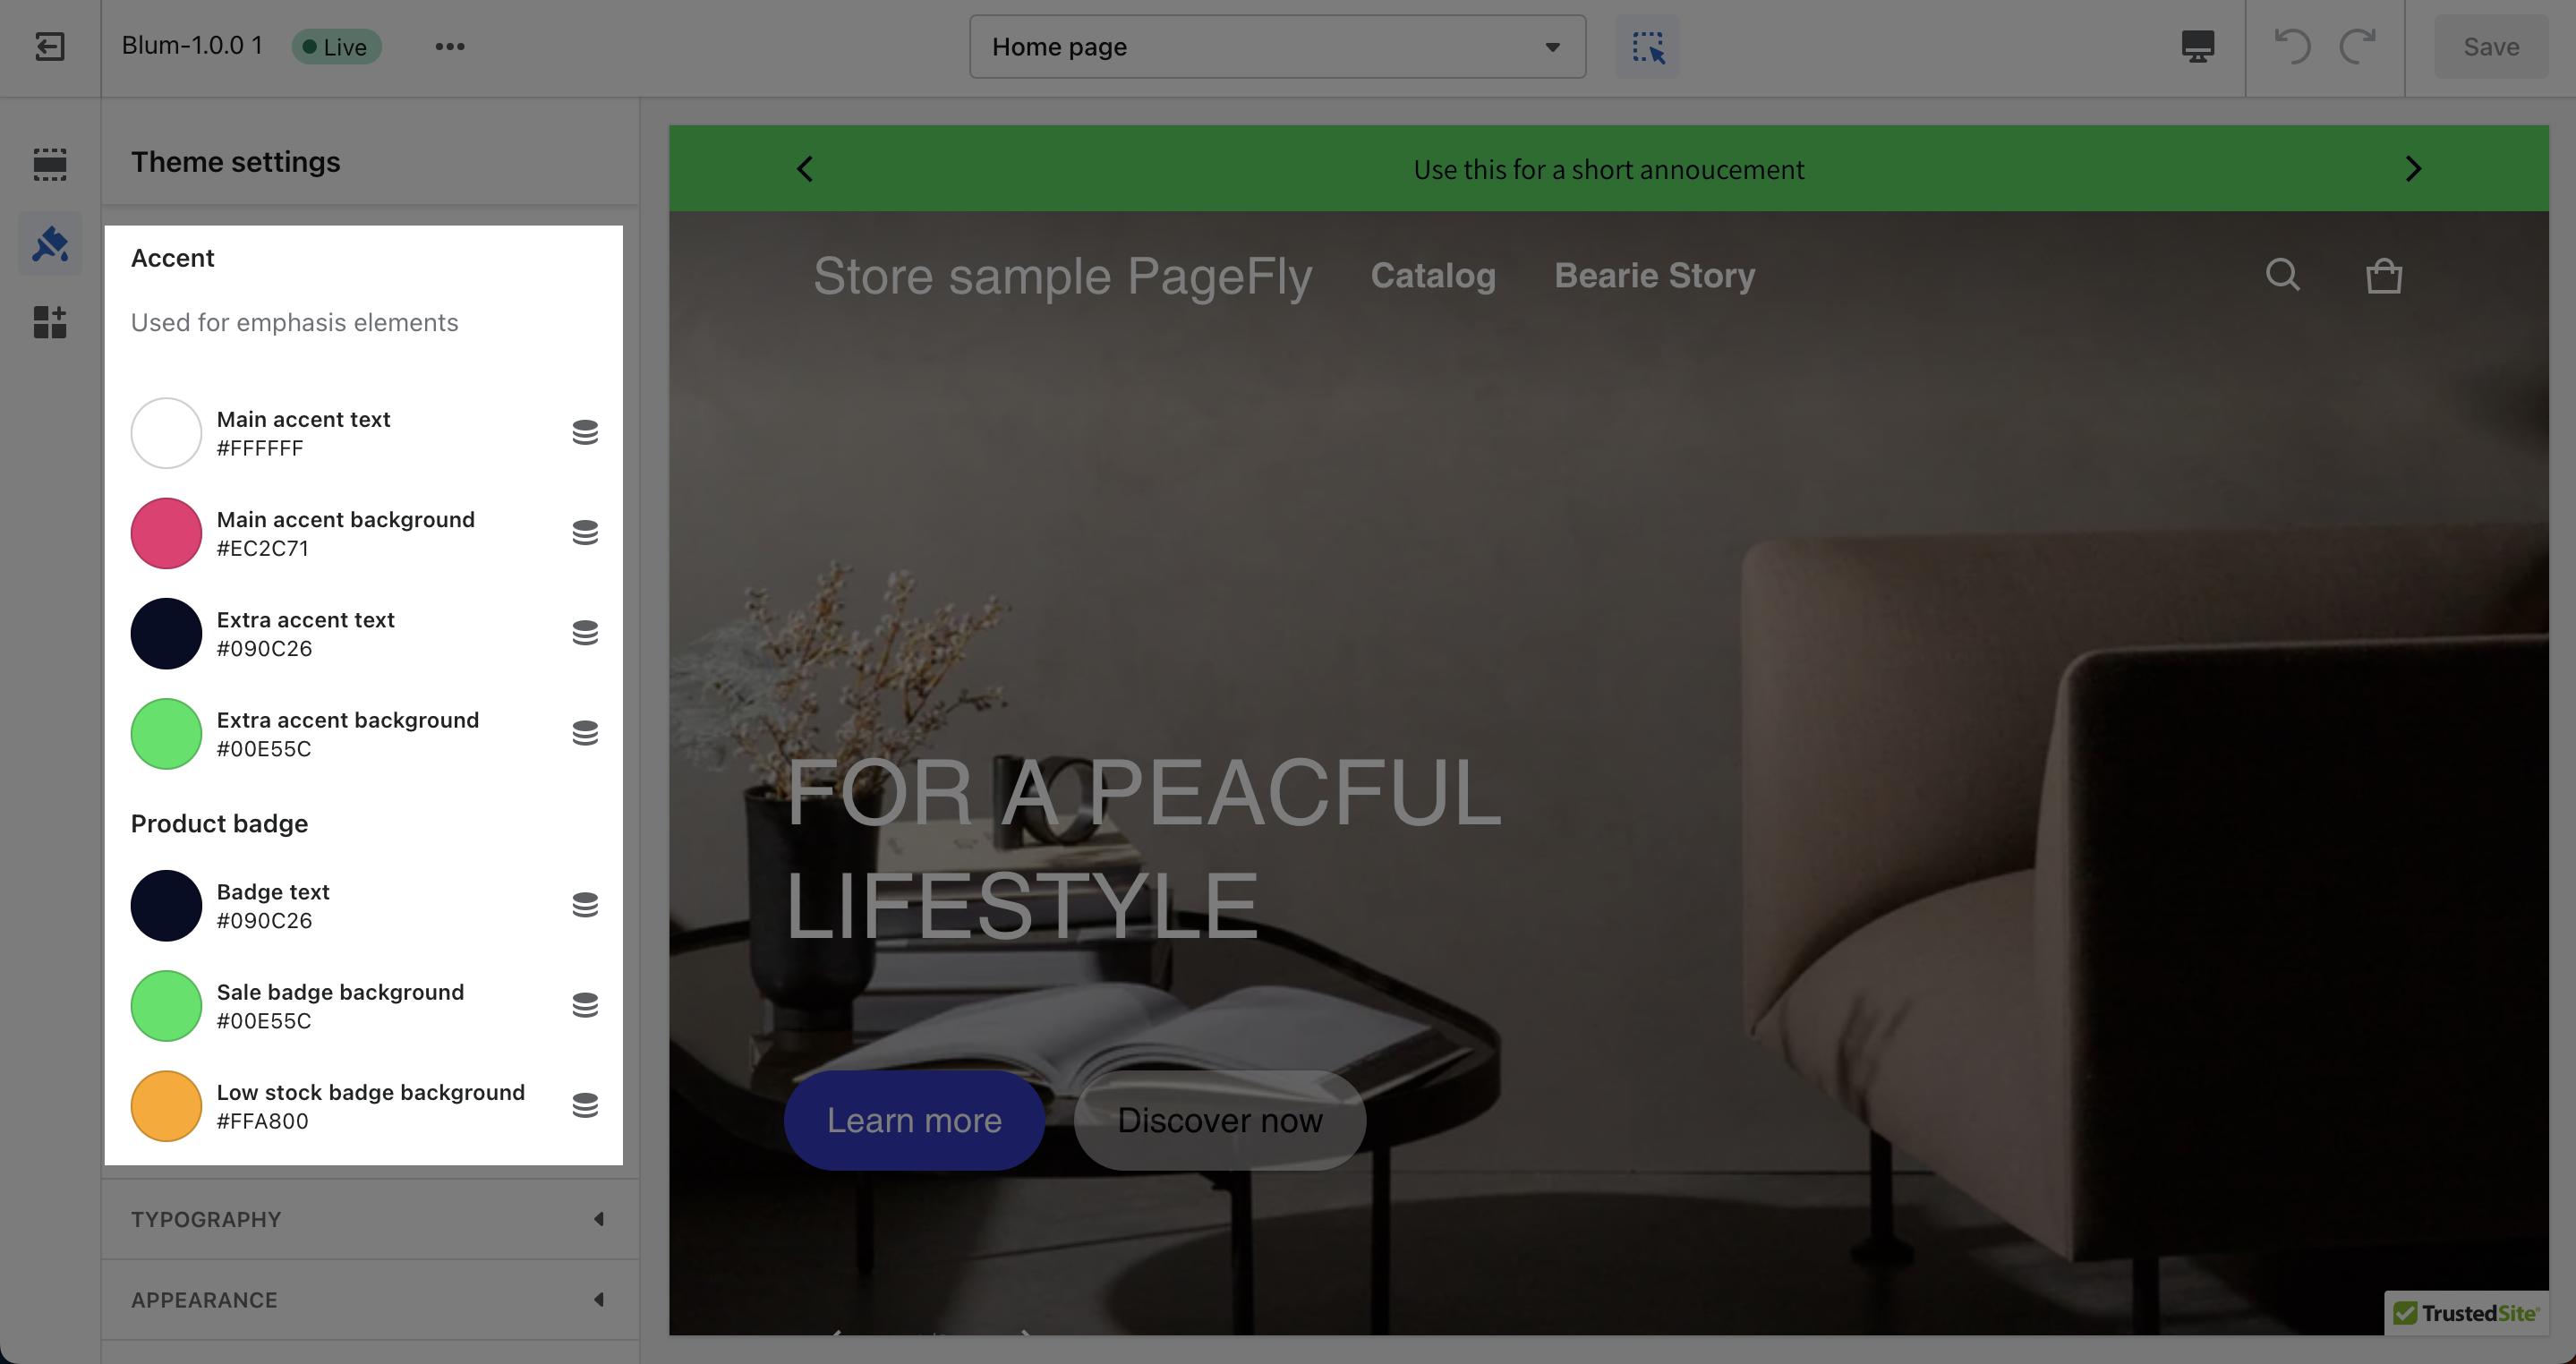Open the Low stock badge background color swatch

click(x=166, y=1106)
